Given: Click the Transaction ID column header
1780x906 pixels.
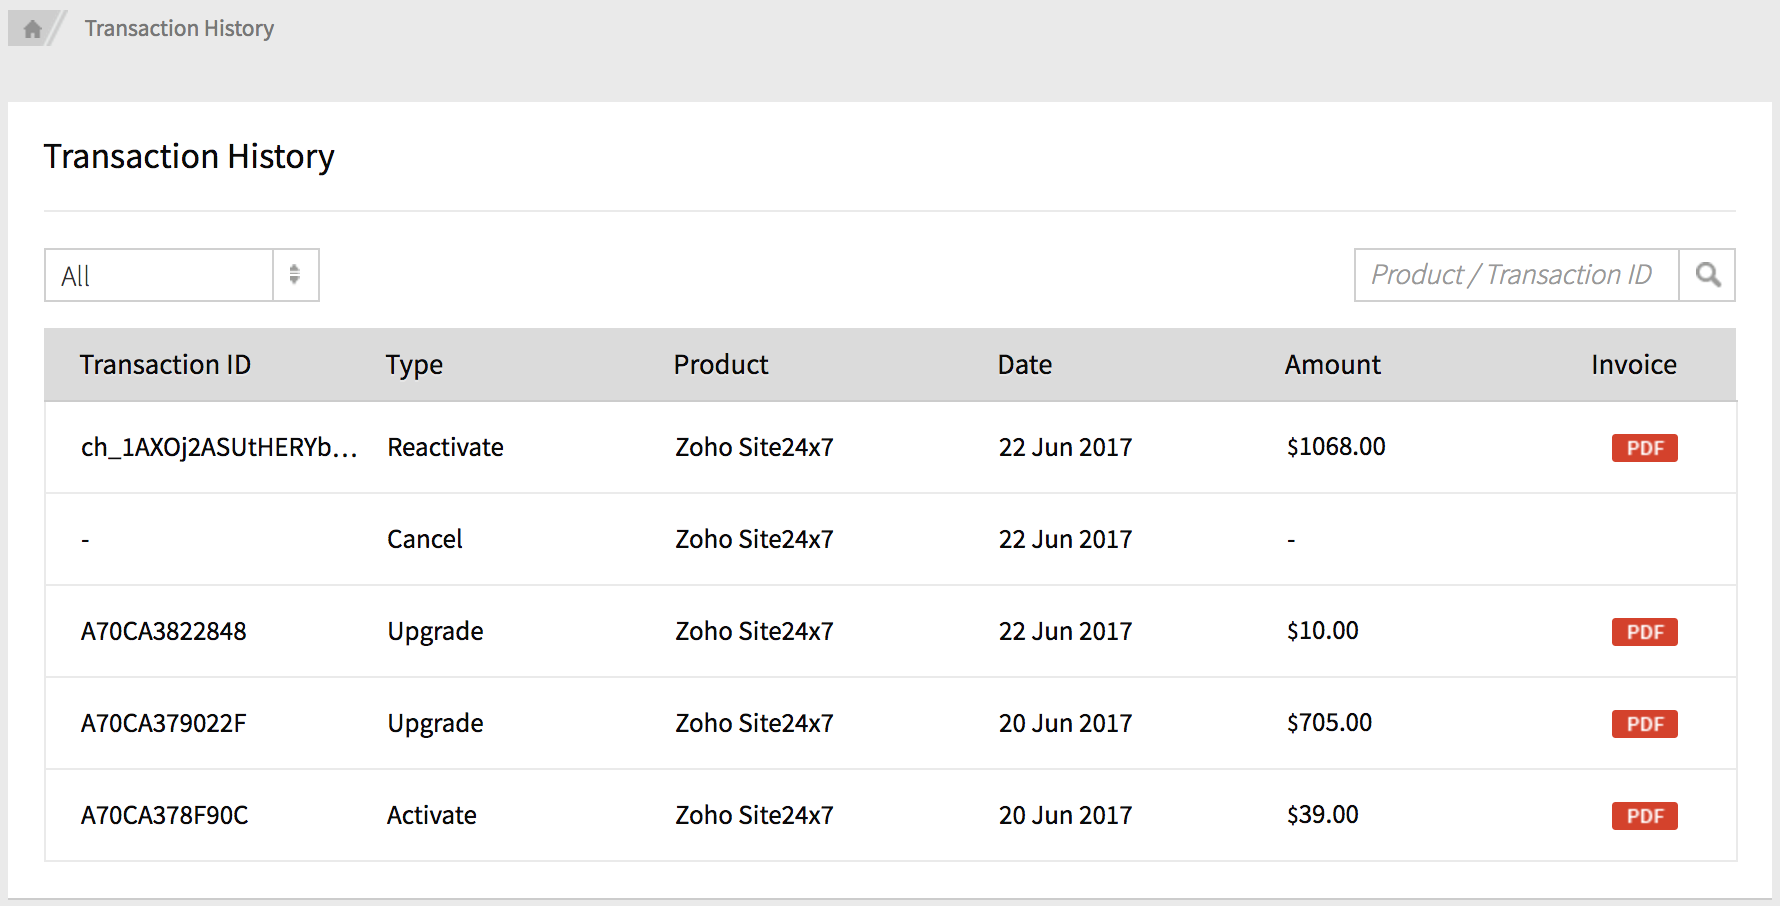Looking at the screenshot, I should pos(165,365).
